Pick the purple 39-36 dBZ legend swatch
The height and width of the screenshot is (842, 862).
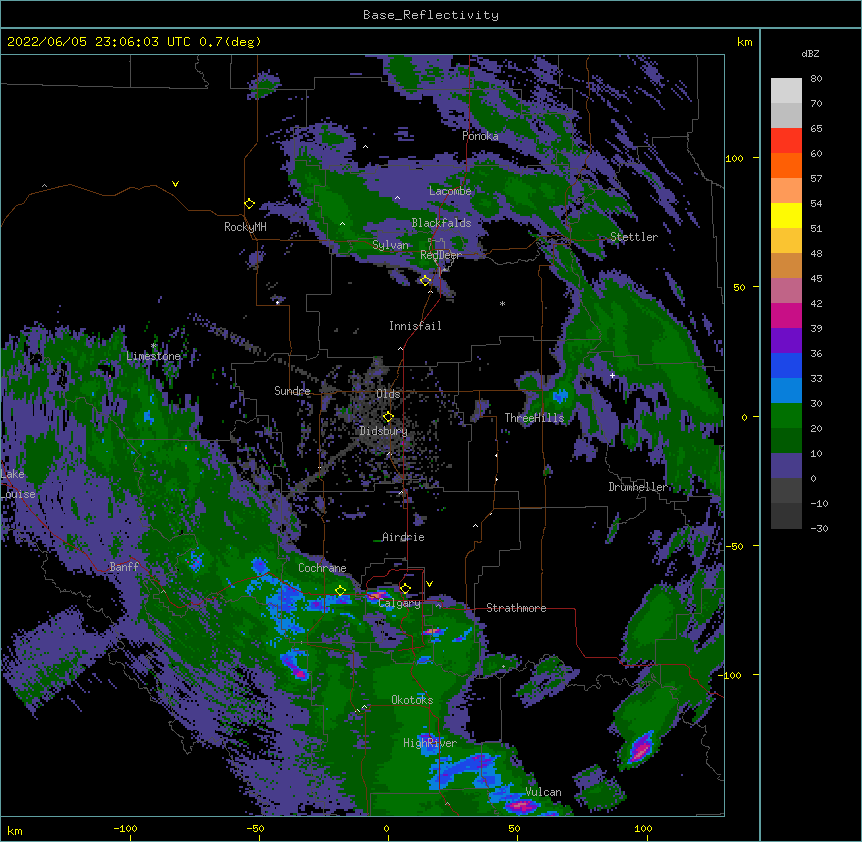786,340
